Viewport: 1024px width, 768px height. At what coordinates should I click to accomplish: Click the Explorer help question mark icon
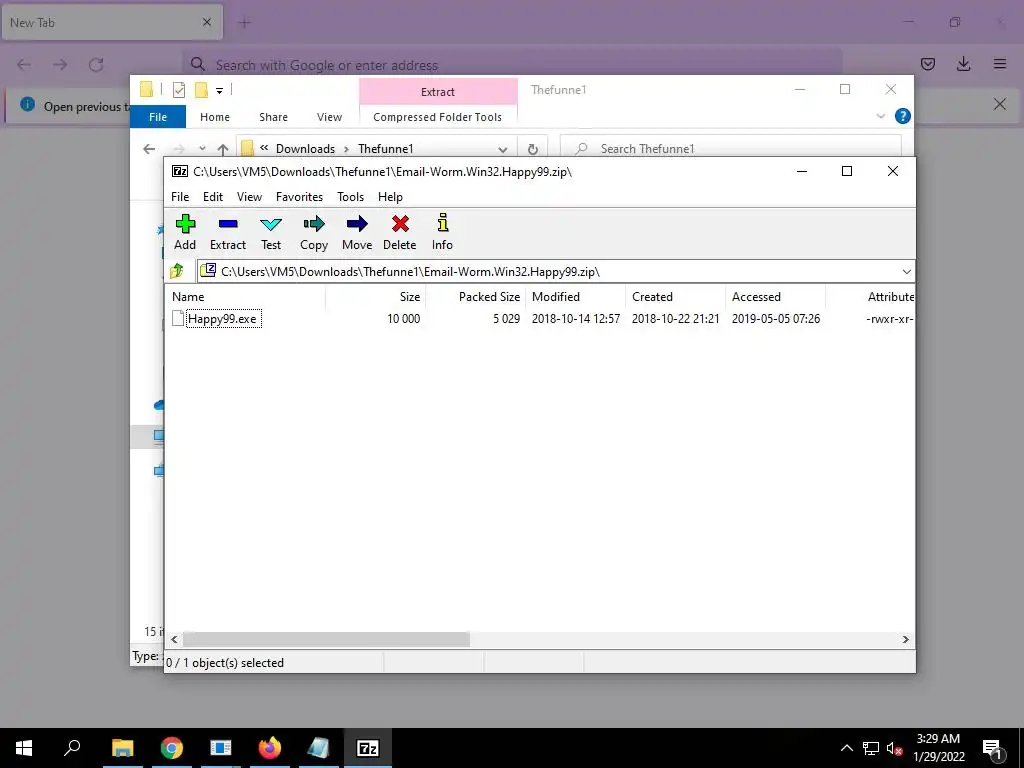[x=903, y=116]
